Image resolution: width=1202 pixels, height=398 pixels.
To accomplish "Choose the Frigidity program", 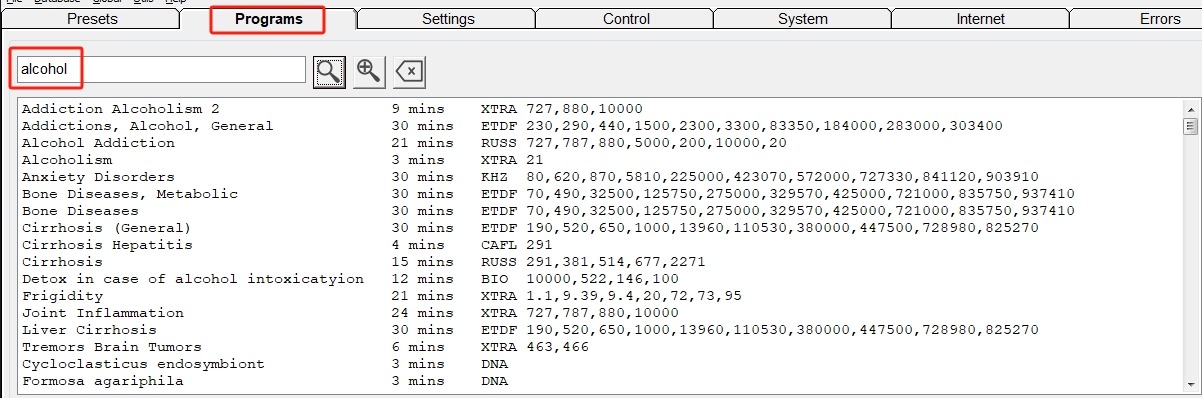I will tap(600, 296).
